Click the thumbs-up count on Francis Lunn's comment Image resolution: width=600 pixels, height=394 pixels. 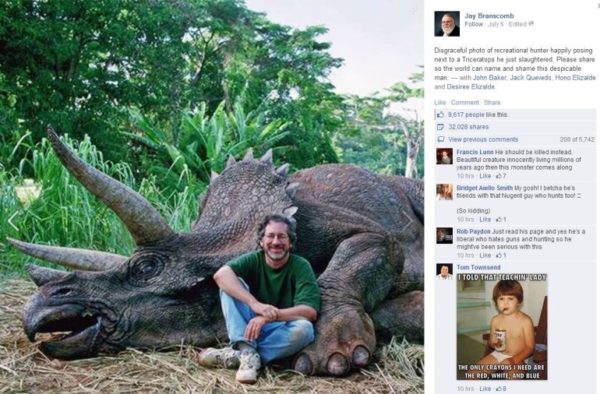tap(501, 176)
